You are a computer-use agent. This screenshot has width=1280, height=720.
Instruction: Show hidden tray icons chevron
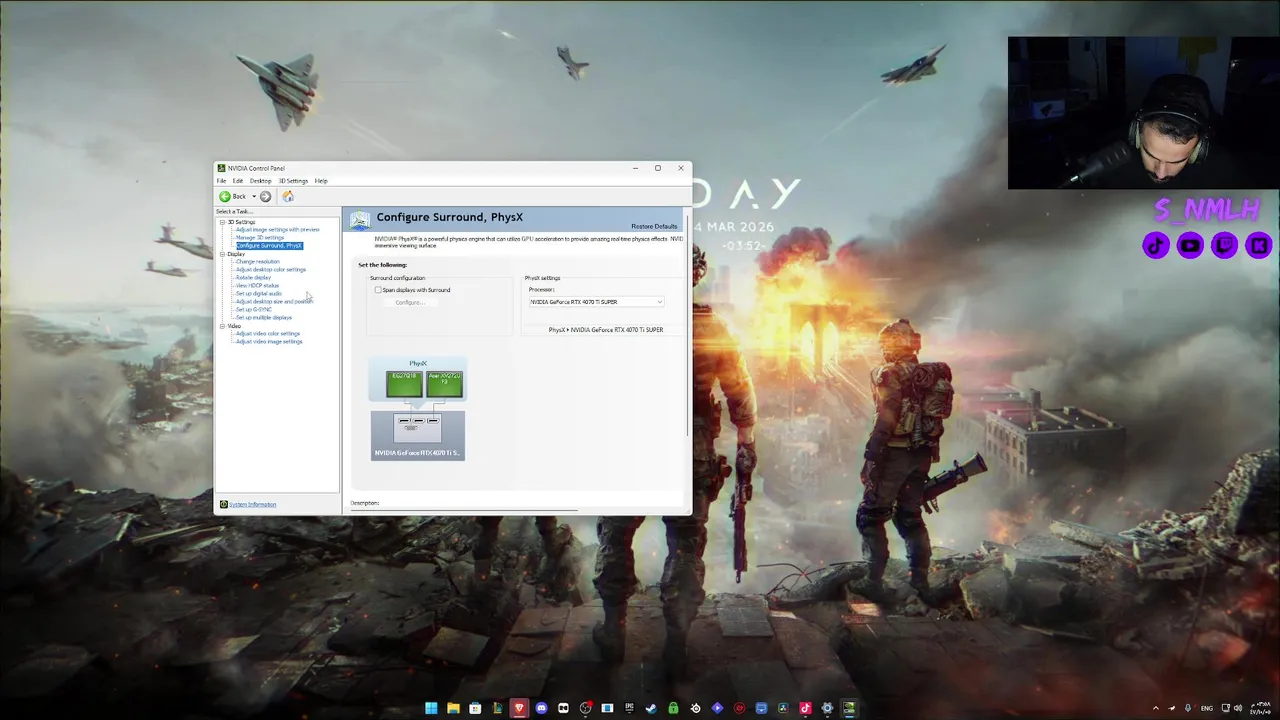point(1156,708)
